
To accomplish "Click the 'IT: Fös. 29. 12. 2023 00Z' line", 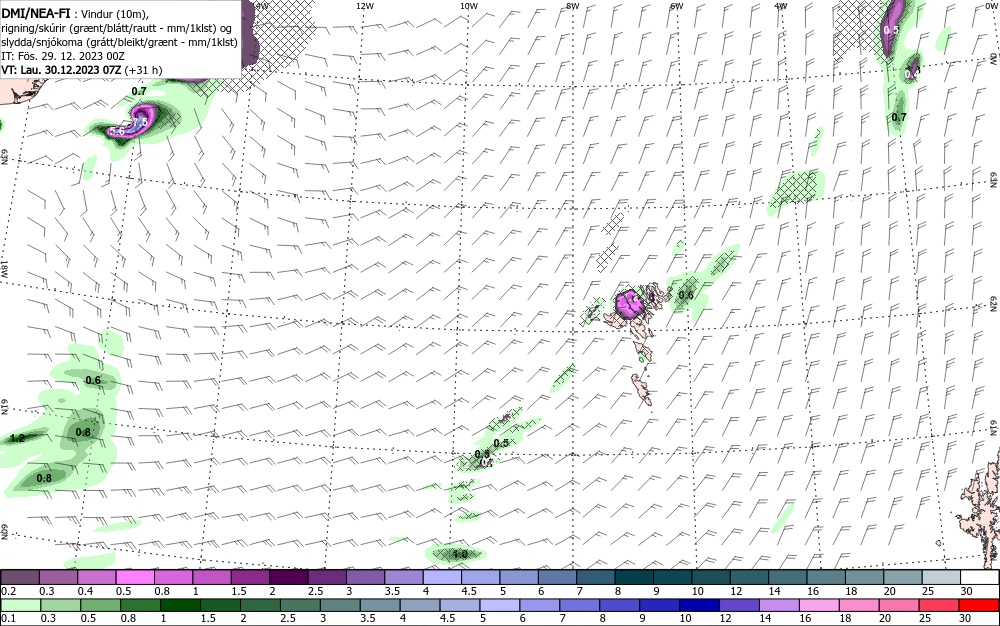I will (x=63, y=56).
